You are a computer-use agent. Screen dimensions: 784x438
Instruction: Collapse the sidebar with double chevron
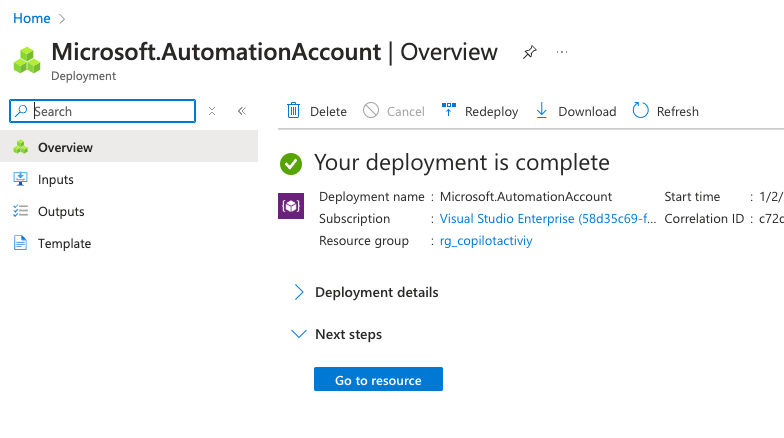pyautogui.click(x=241, y=111)
